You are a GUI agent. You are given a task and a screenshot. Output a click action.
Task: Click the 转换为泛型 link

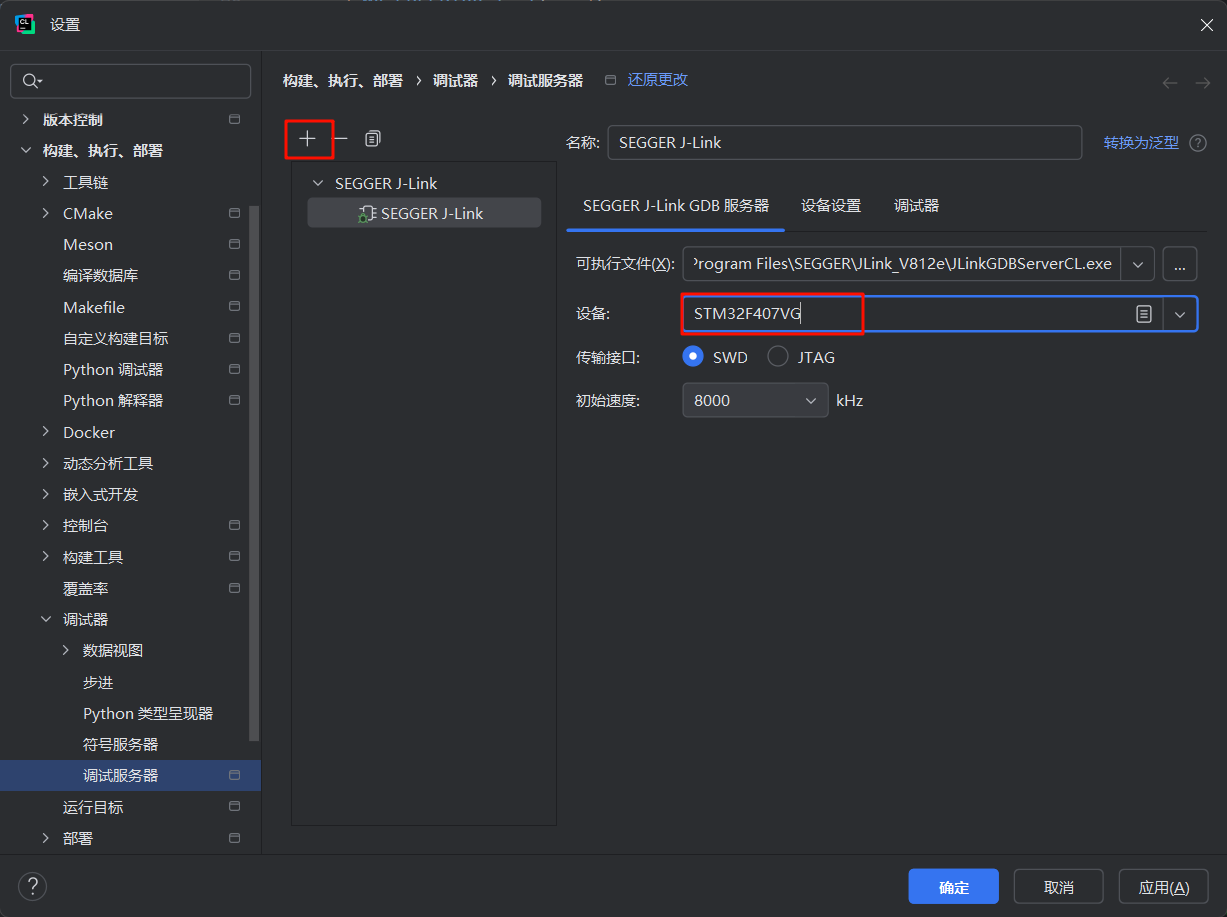1141,143
